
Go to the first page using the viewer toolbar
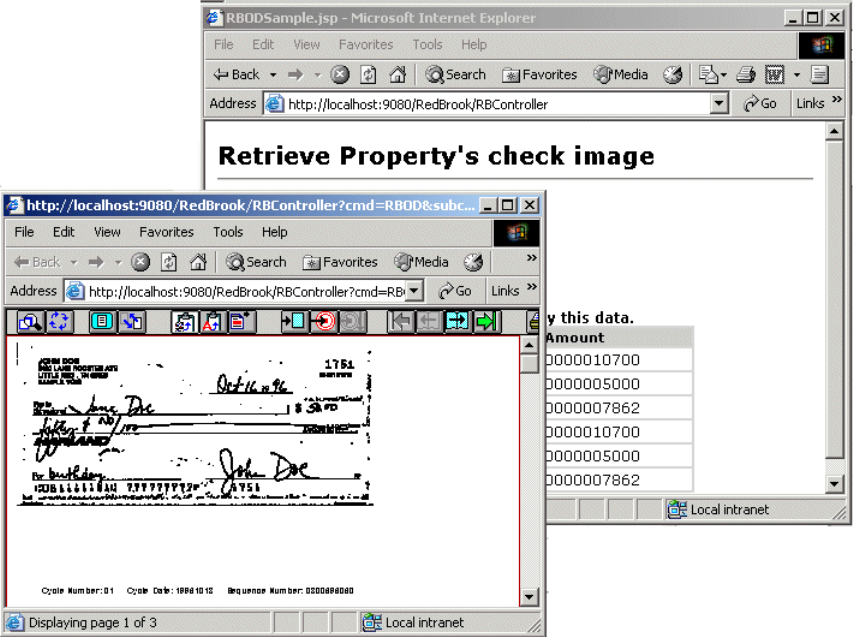coord(402,320)
